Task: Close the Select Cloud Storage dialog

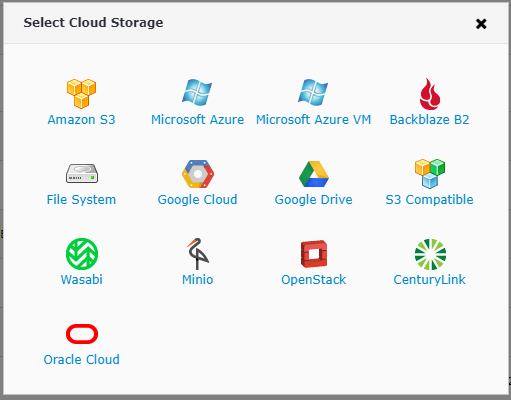Action: [481, 24]
